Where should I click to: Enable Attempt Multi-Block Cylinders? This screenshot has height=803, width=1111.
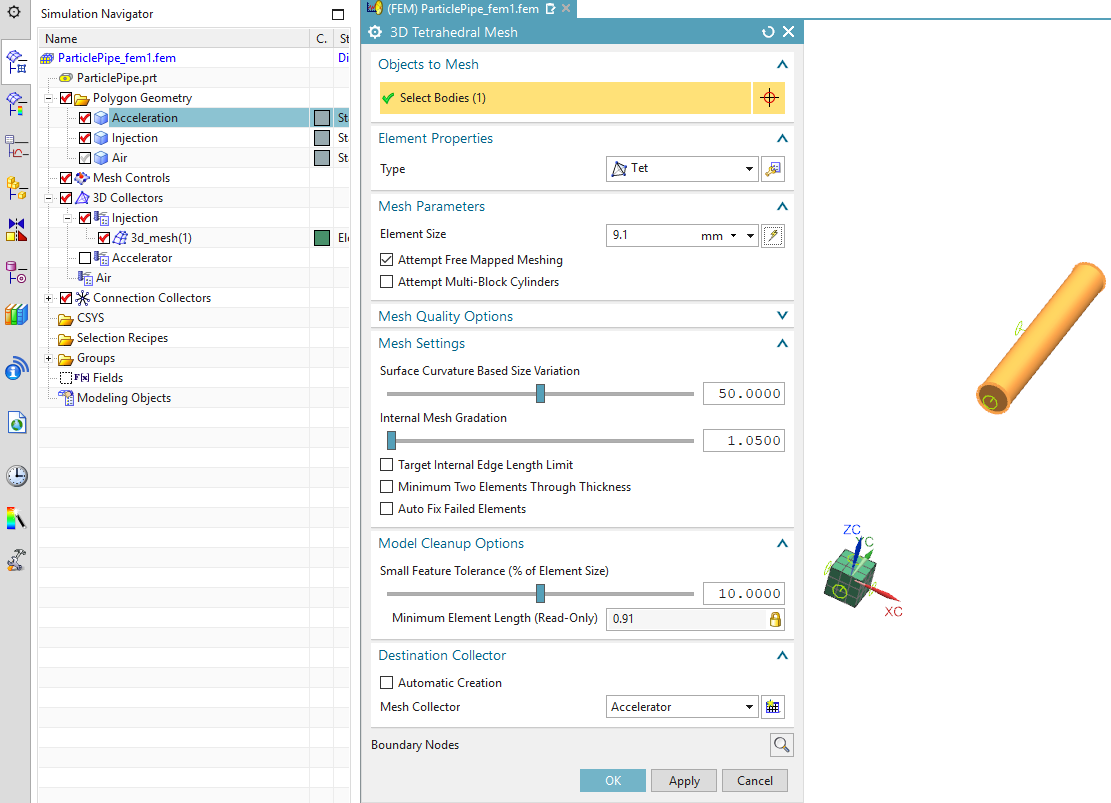tap(387, 282)
